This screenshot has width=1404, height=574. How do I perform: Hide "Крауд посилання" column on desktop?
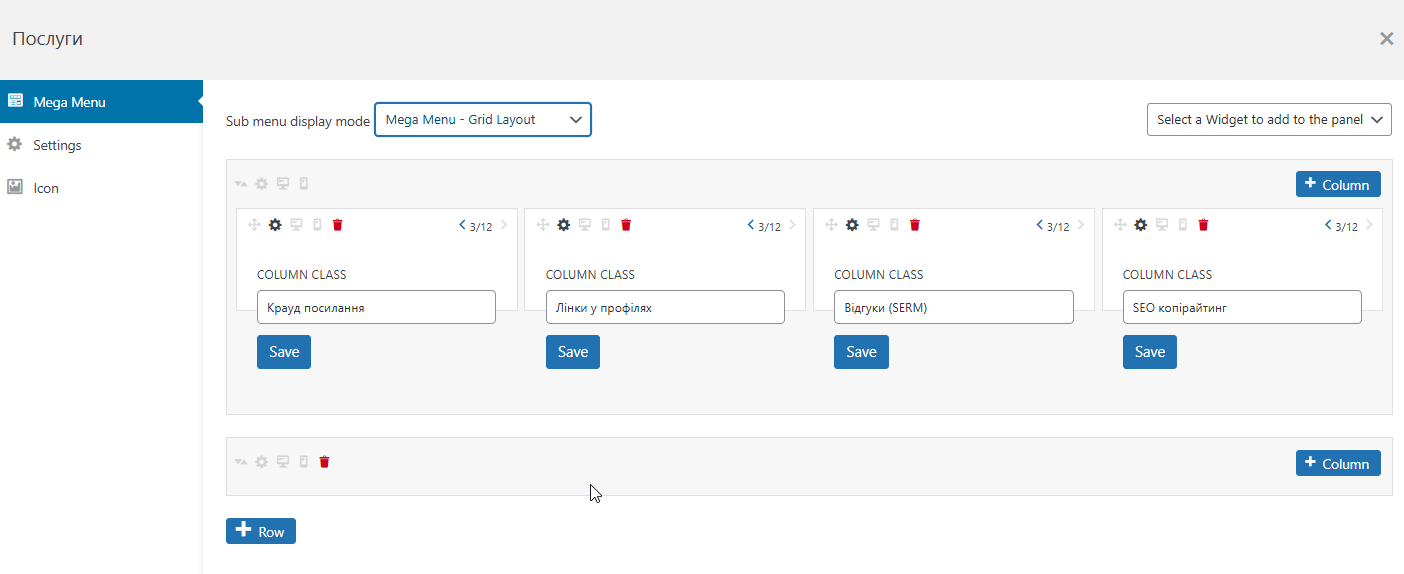[296, 225]
